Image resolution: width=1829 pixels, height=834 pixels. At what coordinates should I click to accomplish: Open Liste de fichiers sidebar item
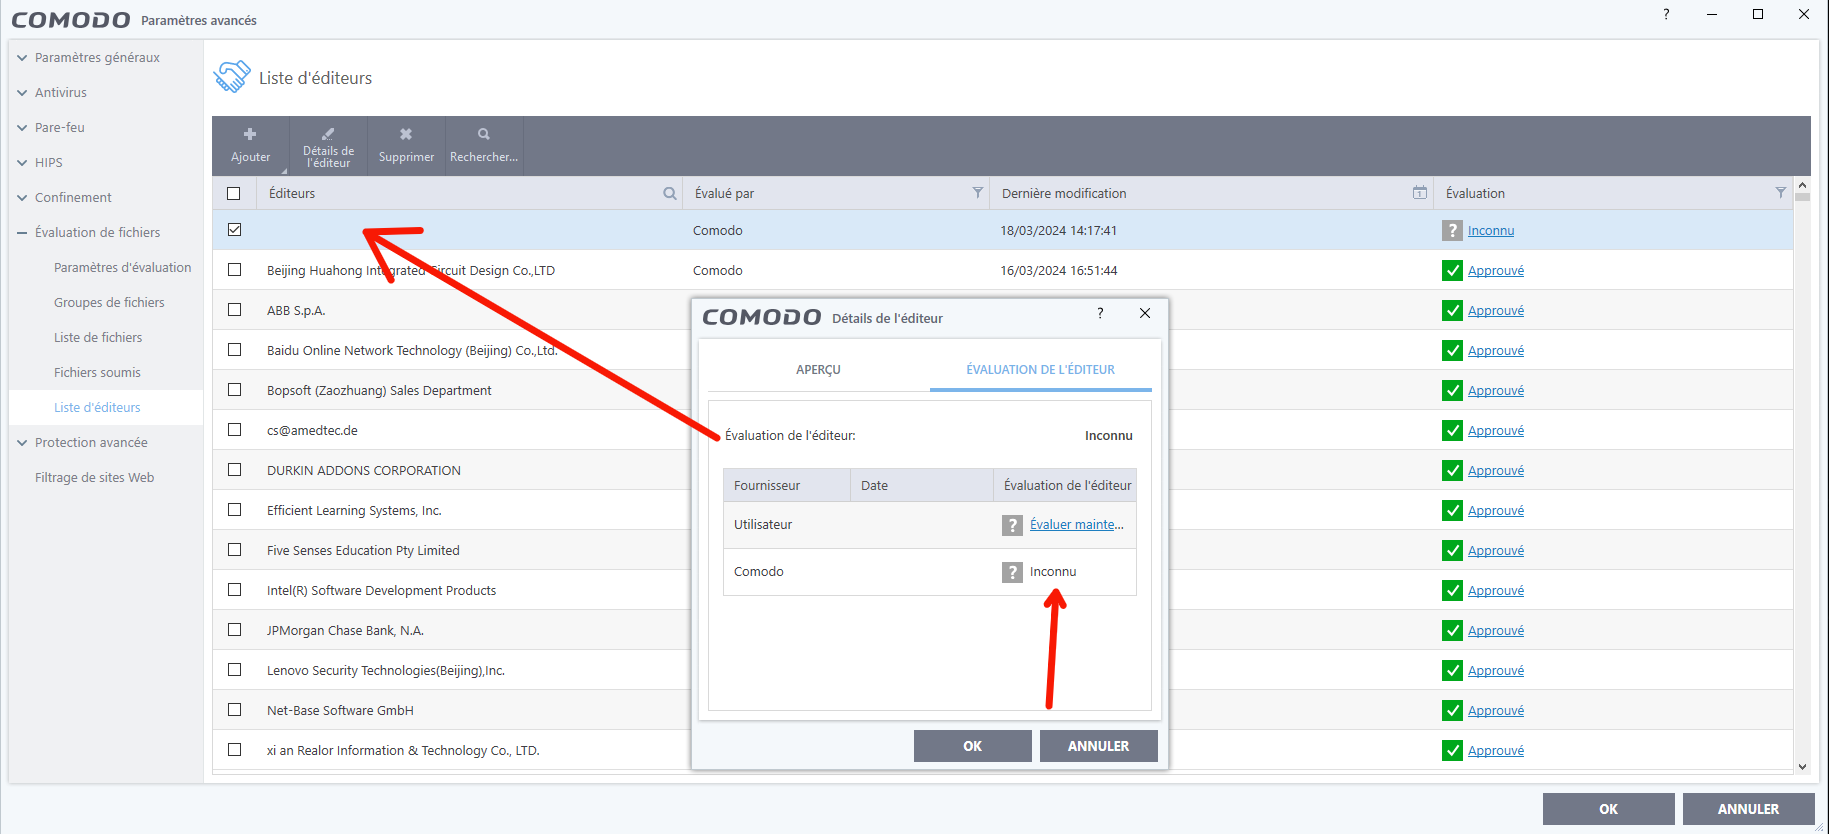98,338
